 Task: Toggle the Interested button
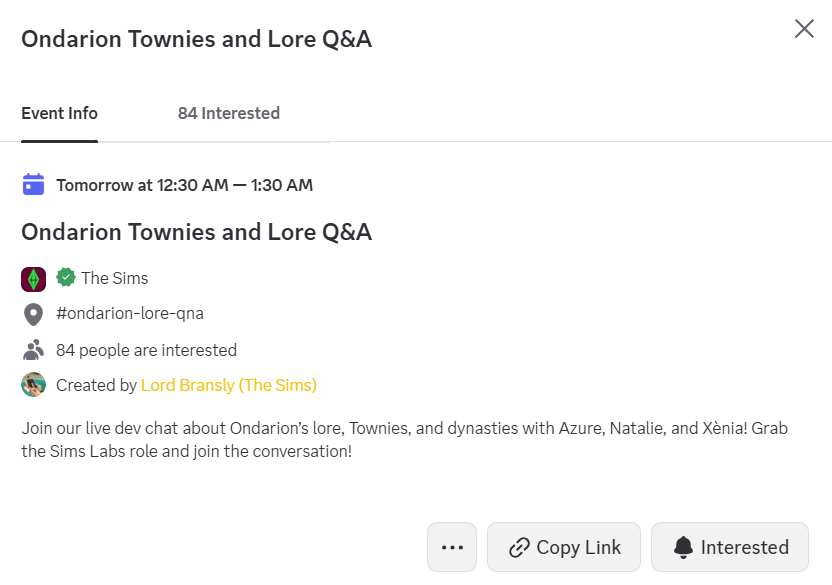(730, 547)
